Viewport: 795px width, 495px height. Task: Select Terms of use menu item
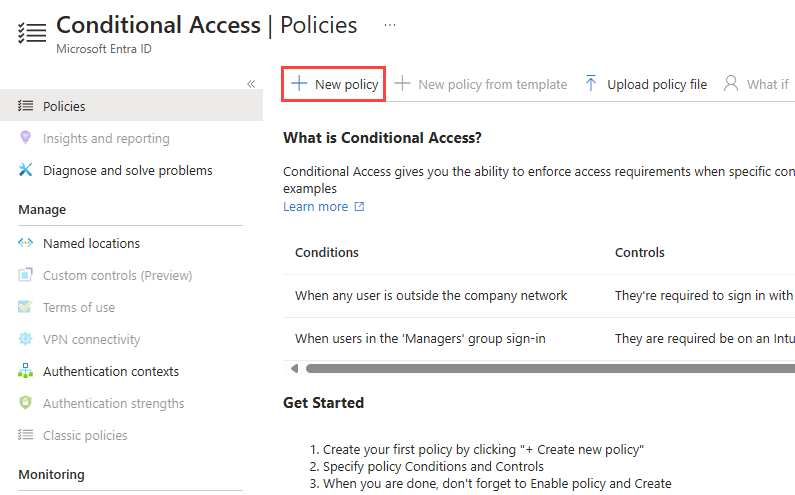(78, 307)
